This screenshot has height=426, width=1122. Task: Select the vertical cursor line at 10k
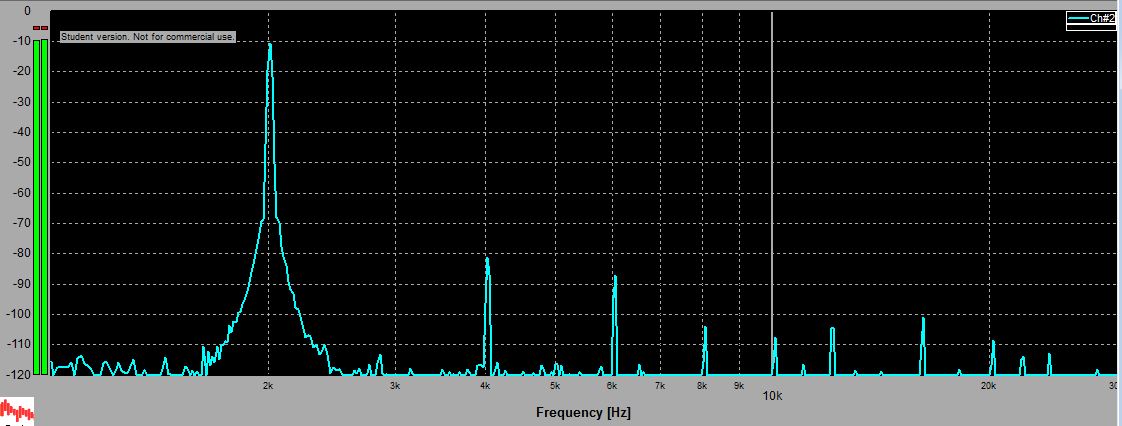click(x=771, y=193)
